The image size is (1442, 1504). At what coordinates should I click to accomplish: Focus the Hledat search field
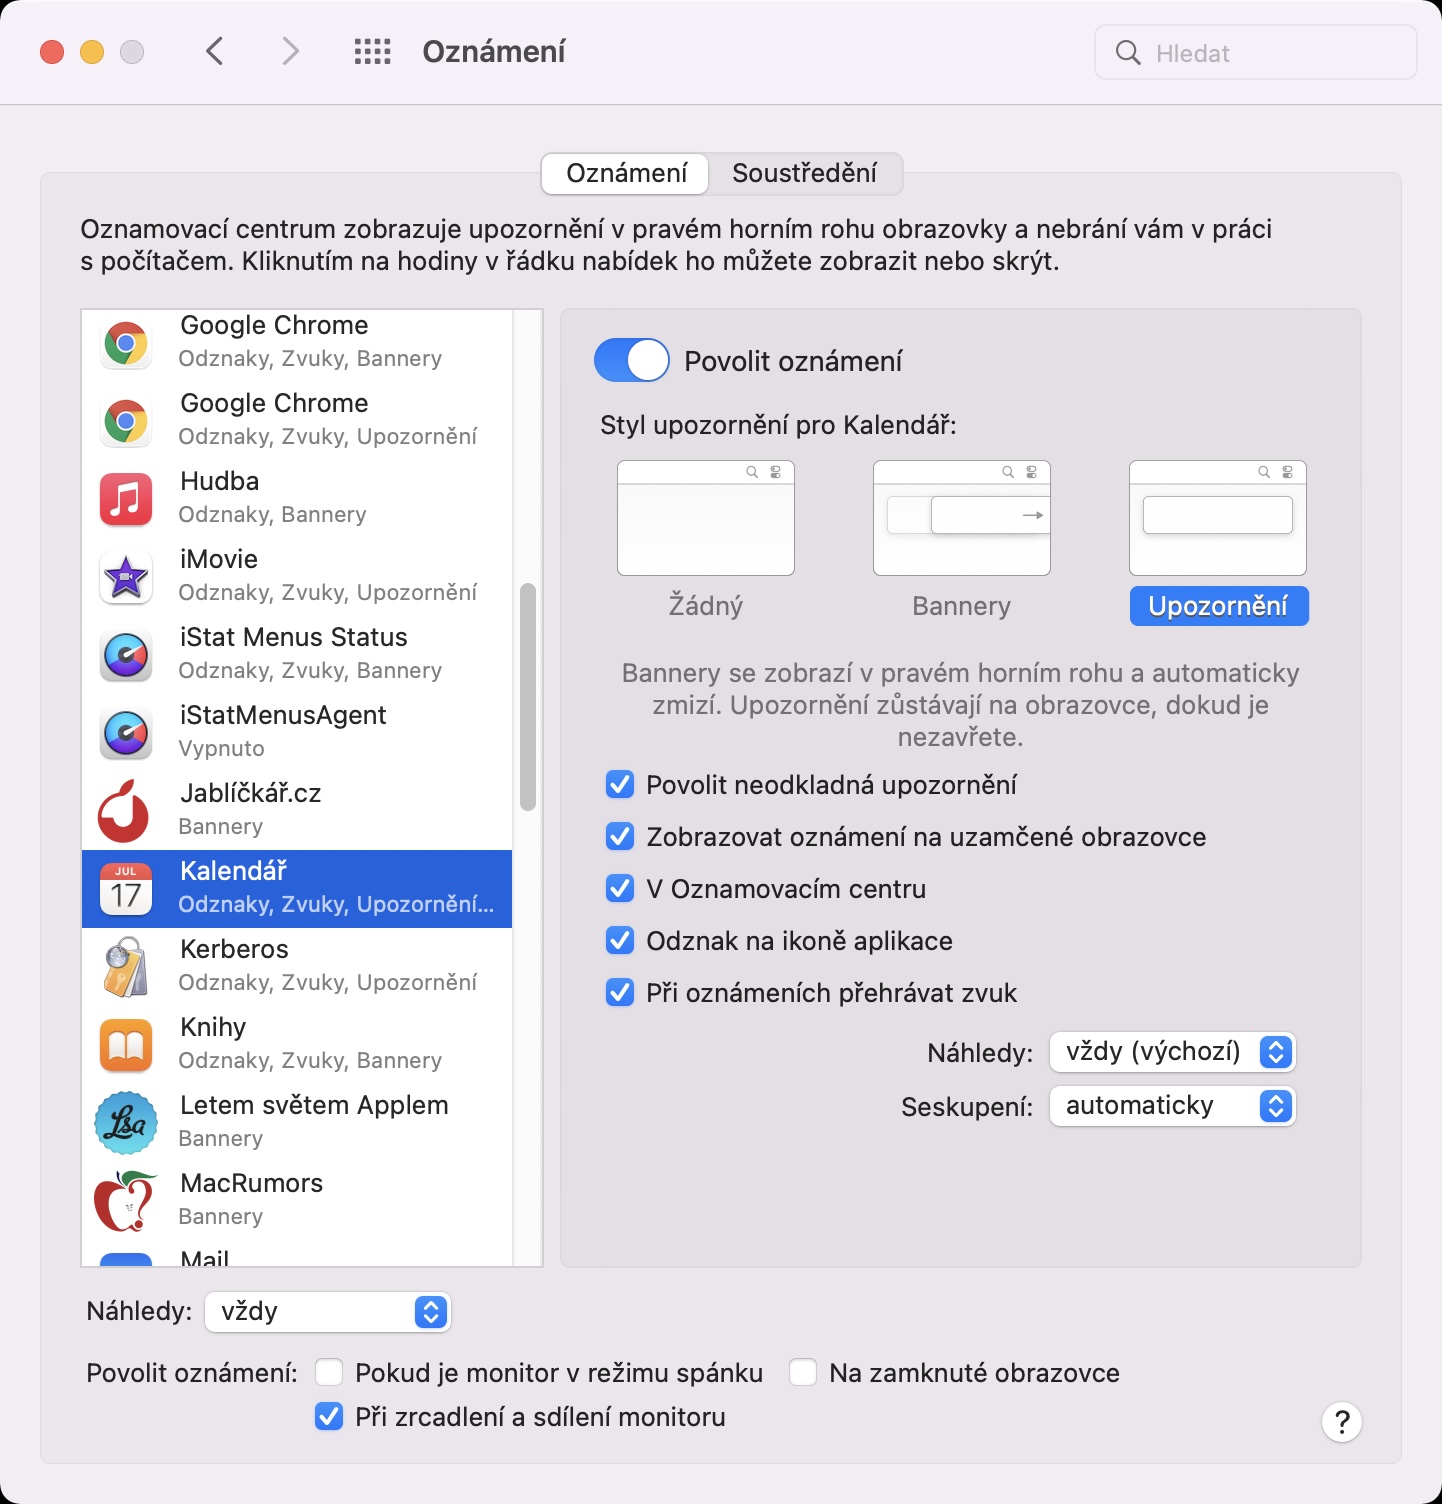(x=1256, y=53)
